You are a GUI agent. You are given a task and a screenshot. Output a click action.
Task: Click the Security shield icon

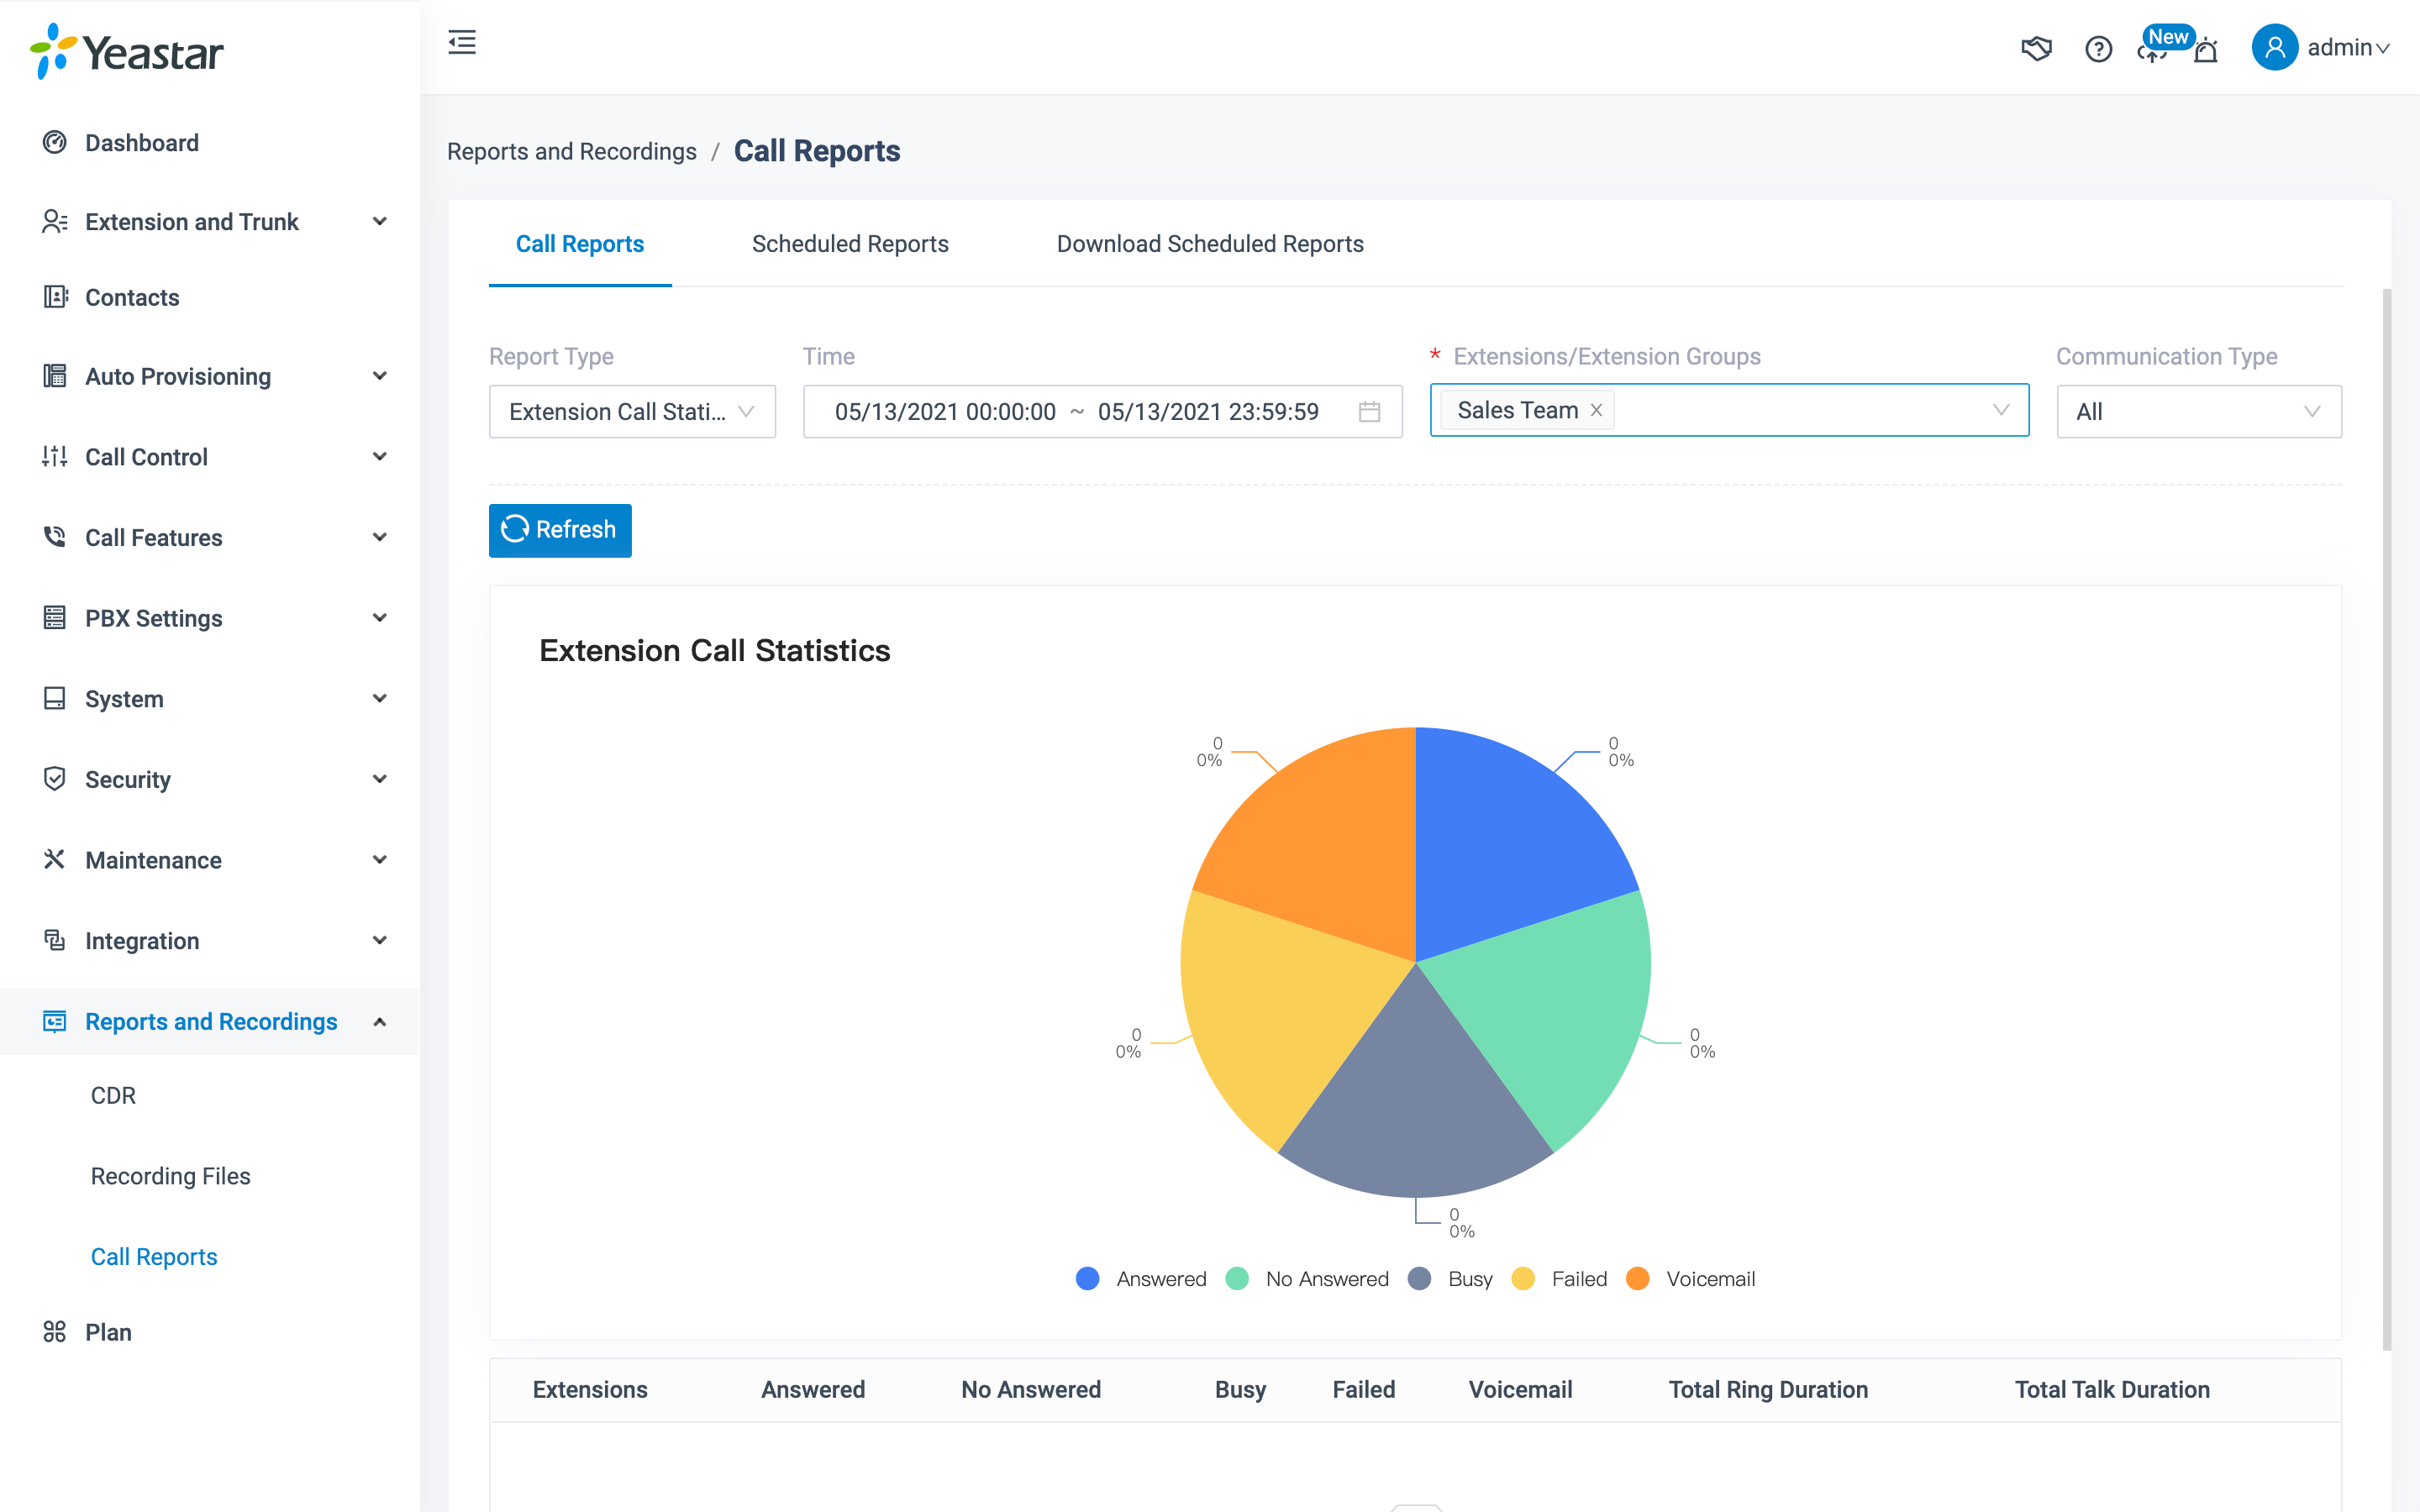click(x=55, y=779)
